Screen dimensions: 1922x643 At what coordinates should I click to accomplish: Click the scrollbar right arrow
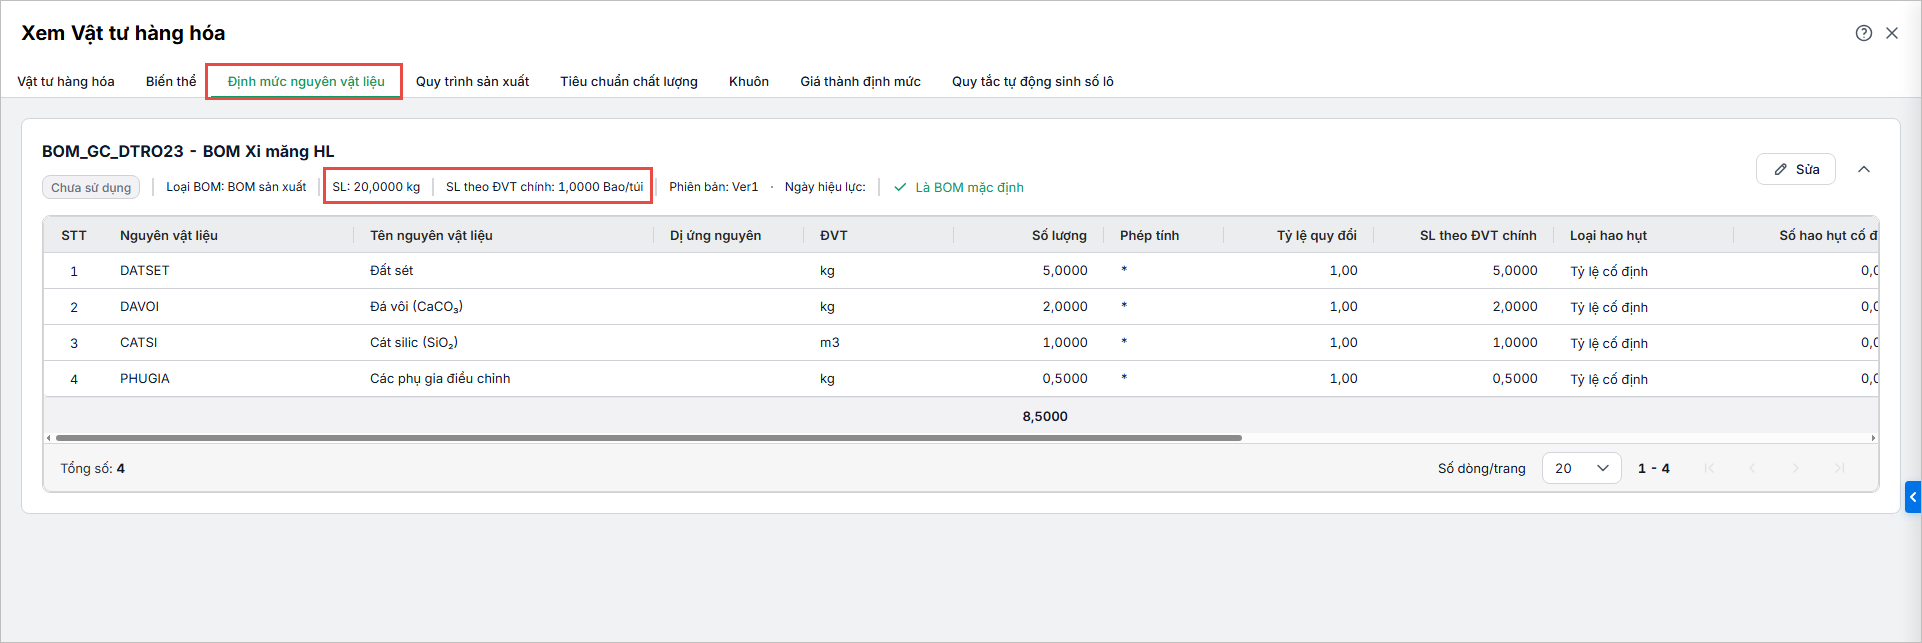point(1873,438)
